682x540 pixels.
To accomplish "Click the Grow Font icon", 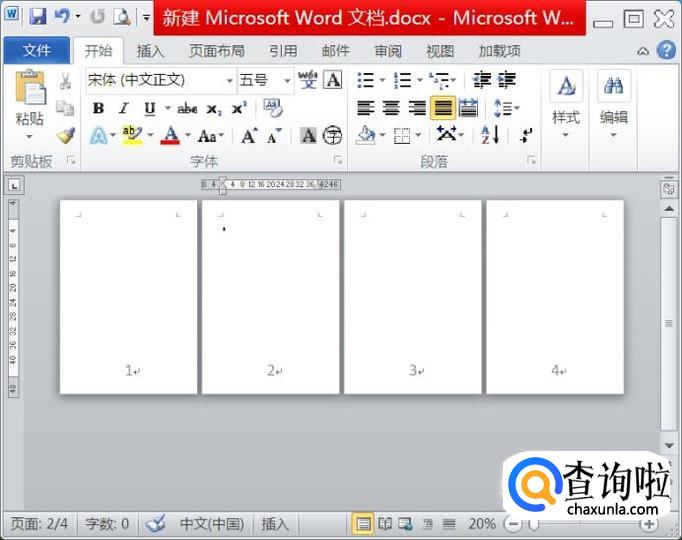I will click(249, 136).
